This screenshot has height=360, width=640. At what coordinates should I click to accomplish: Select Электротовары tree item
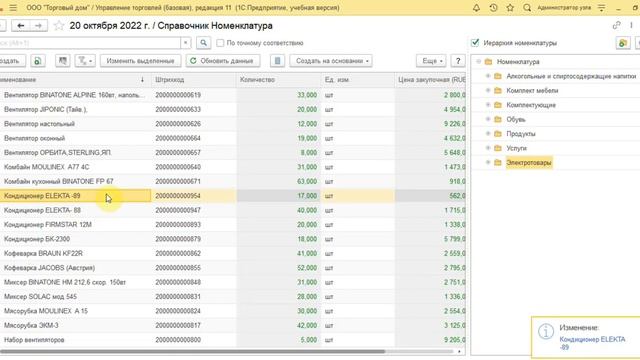pyautogui.click(x=529, y=162)
